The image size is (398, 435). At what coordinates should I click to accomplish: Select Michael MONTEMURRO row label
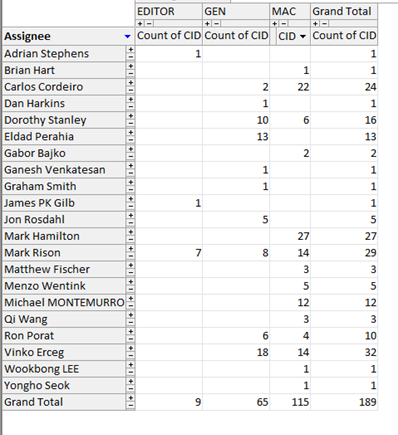[64, 303]
